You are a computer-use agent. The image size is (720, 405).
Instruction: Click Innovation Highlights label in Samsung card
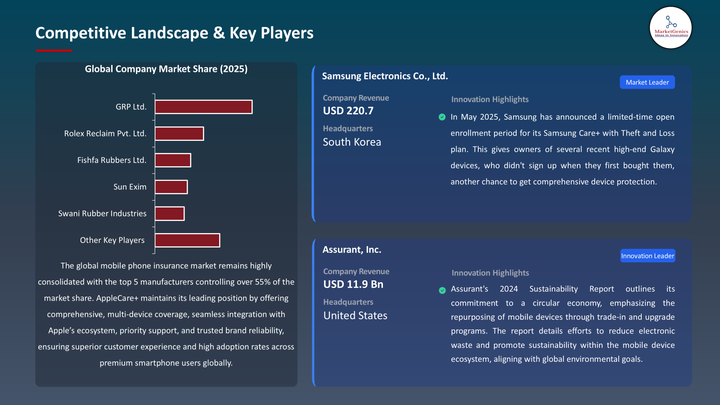[x=490, y=99]
